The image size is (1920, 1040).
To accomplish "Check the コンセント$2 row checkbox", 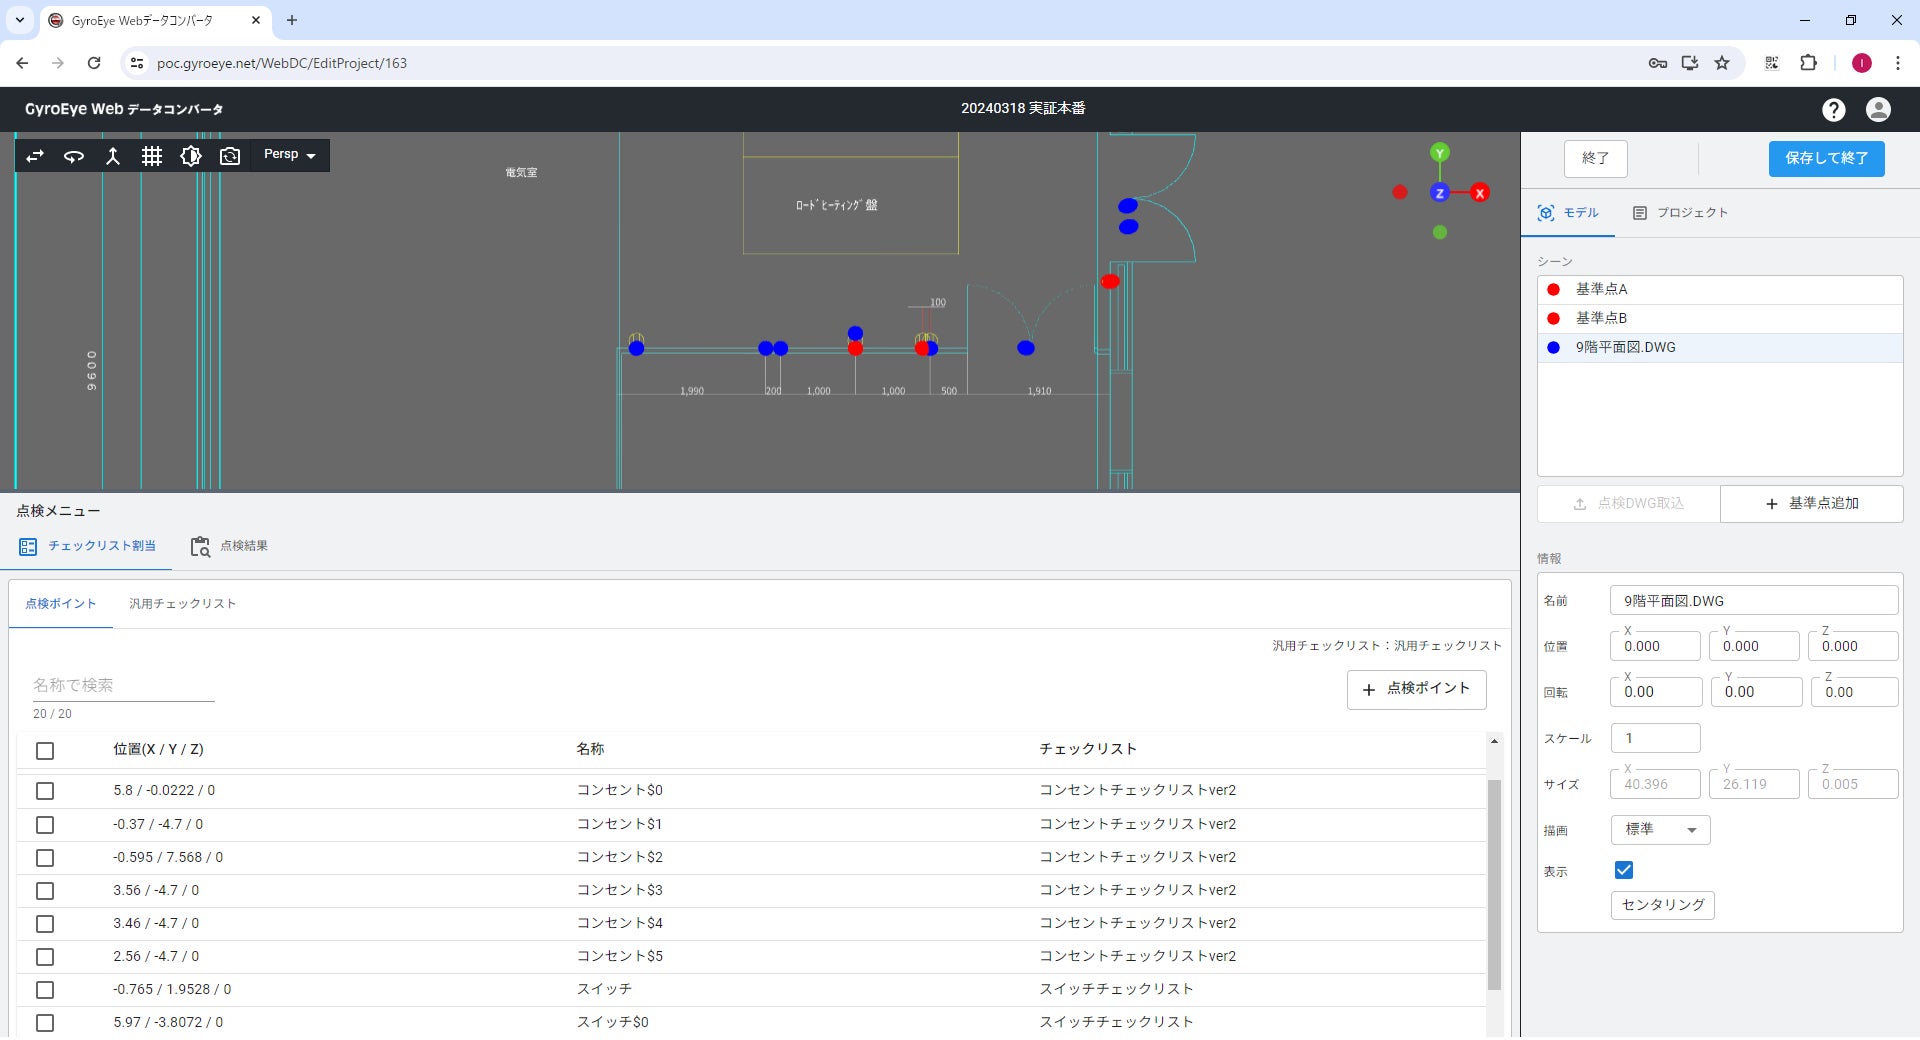I will coord(45,859).
